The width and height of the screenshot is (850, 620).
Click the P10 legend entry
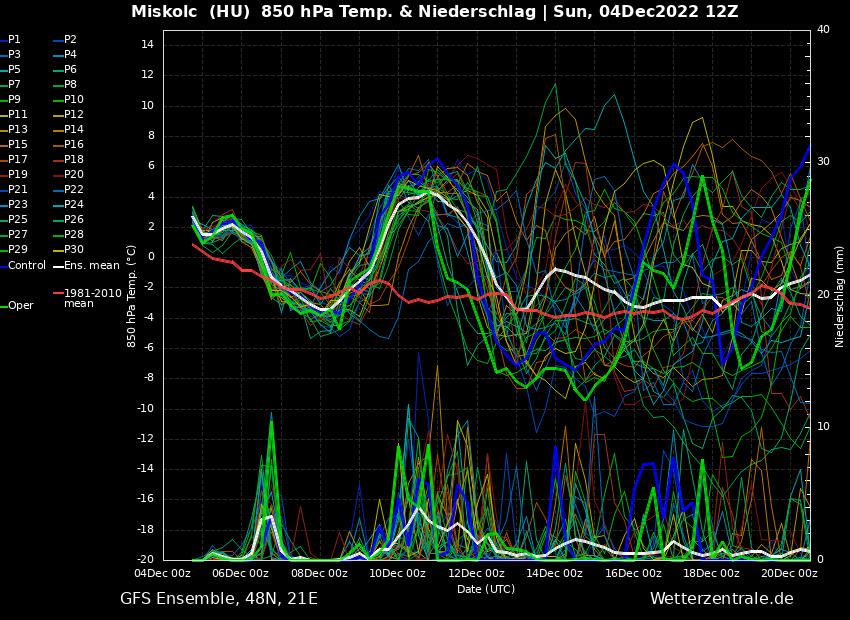coord(73,100)
